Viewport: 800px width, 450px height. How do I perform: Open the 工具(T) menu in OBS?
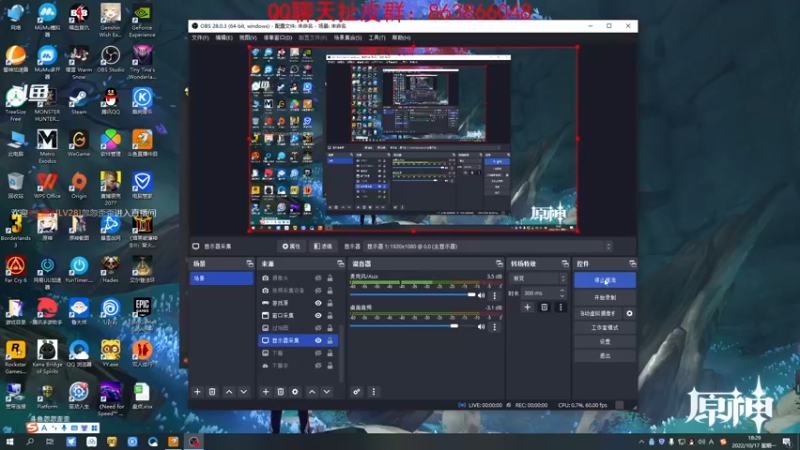[377, 38]
